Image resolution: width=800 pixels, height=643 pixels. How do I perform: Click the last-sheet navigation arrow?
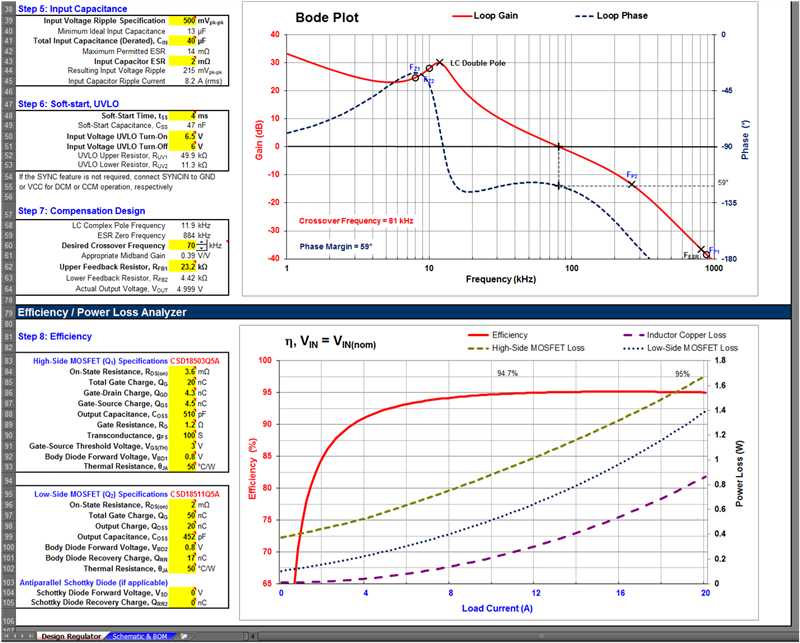32,636
